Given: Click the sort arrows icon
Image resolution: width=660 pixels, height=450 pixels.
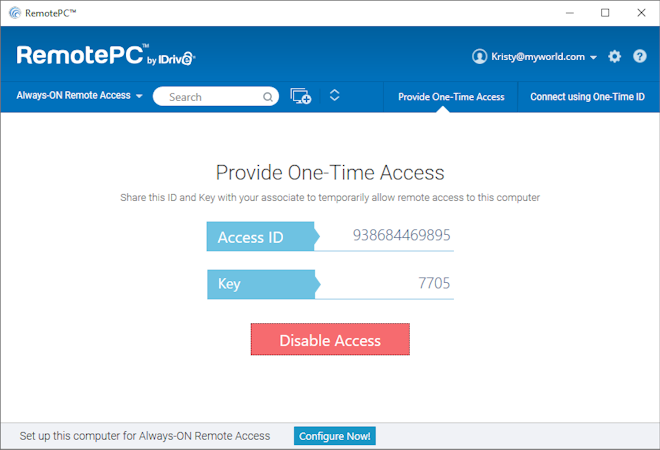Looking at the screenshot, I should [334, 95].
